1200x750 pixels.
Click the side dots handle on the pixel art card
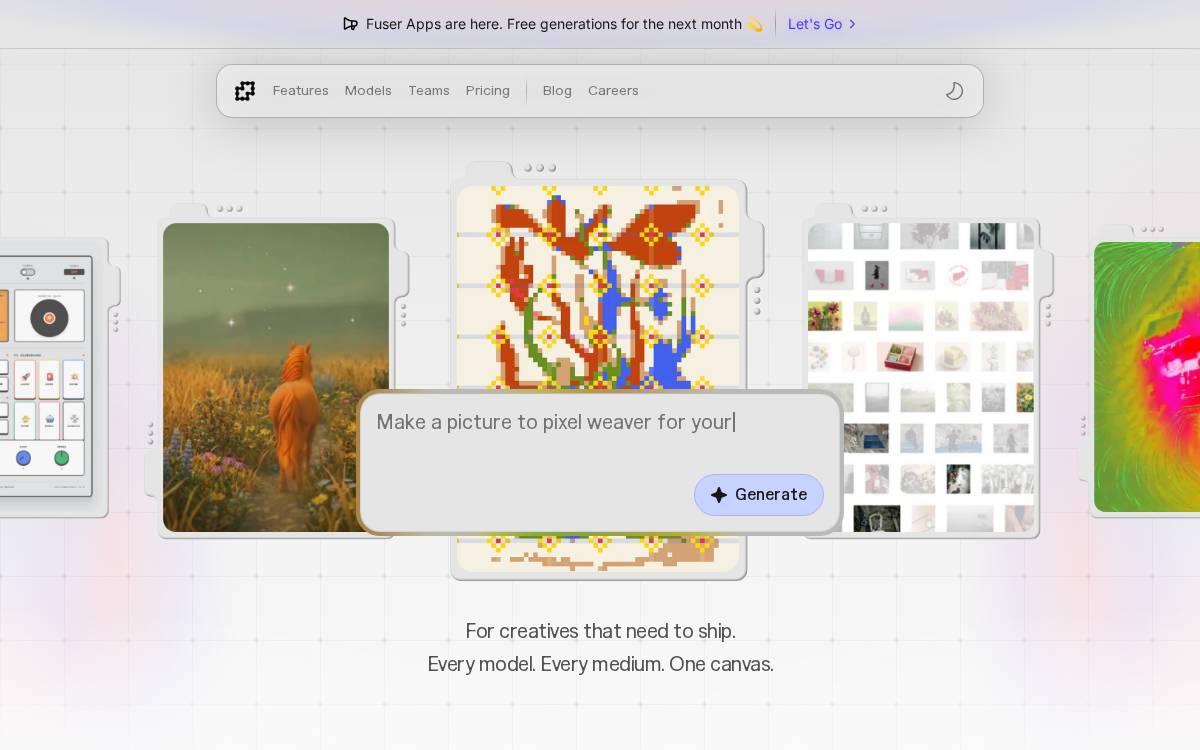[x=757, y=301]
